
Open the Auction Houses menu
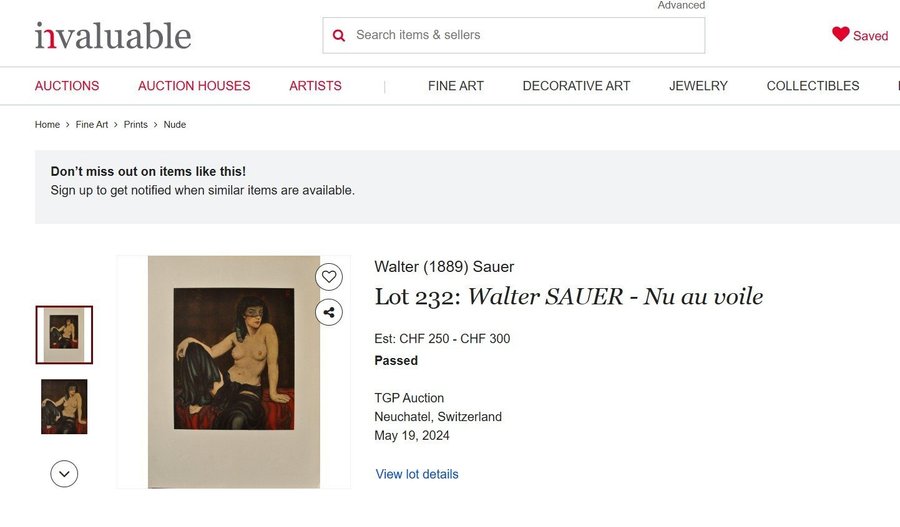point(194,86)
